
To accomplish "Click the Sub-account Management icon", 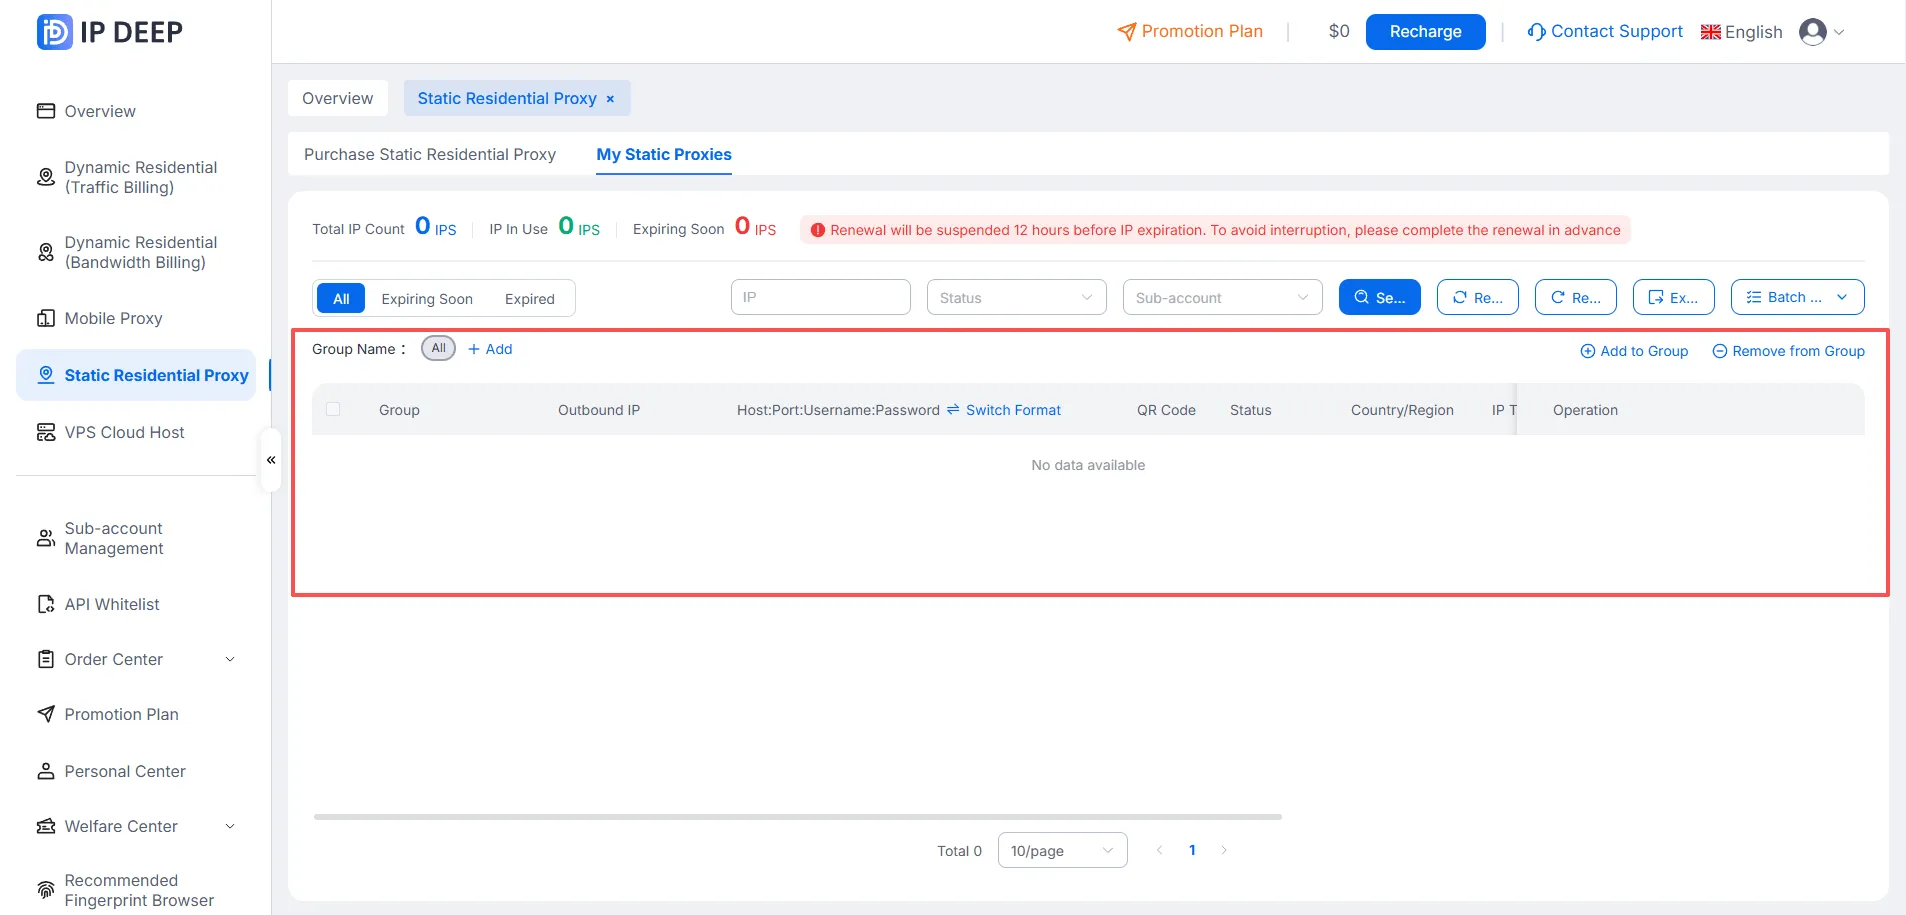I will tap(46, 538).
